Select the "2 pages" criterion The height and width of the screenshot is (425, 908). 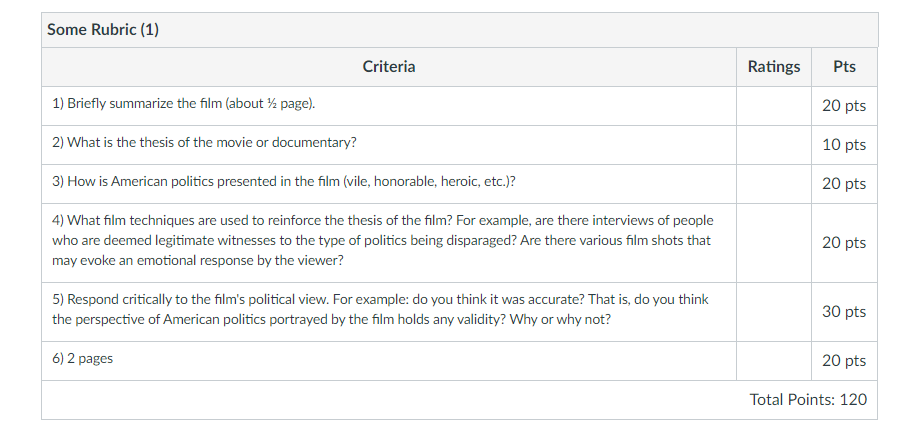click(x=82, y=358)
